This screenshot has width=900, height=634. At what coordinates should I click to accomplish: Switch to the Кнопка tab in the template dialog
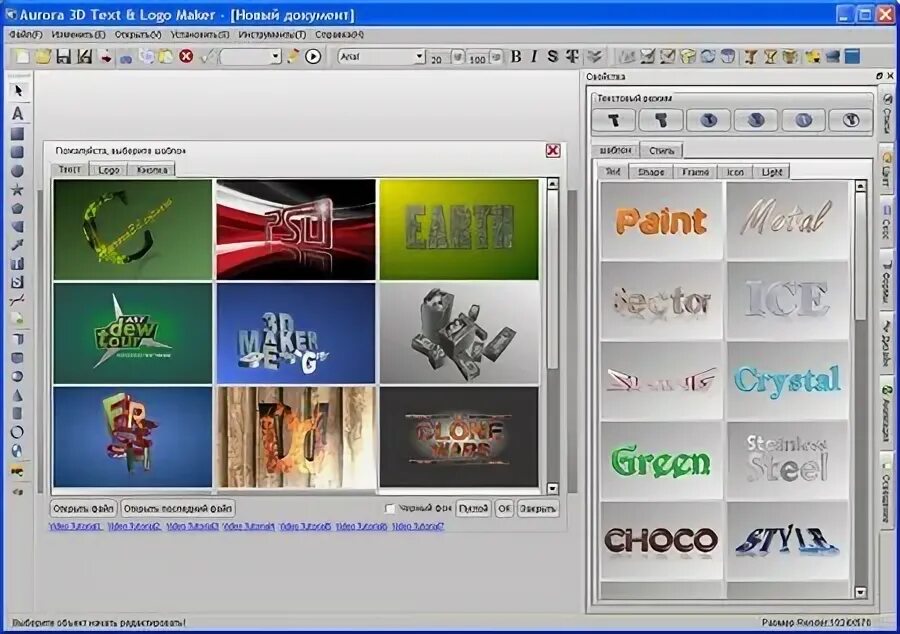tap(152, 170)
